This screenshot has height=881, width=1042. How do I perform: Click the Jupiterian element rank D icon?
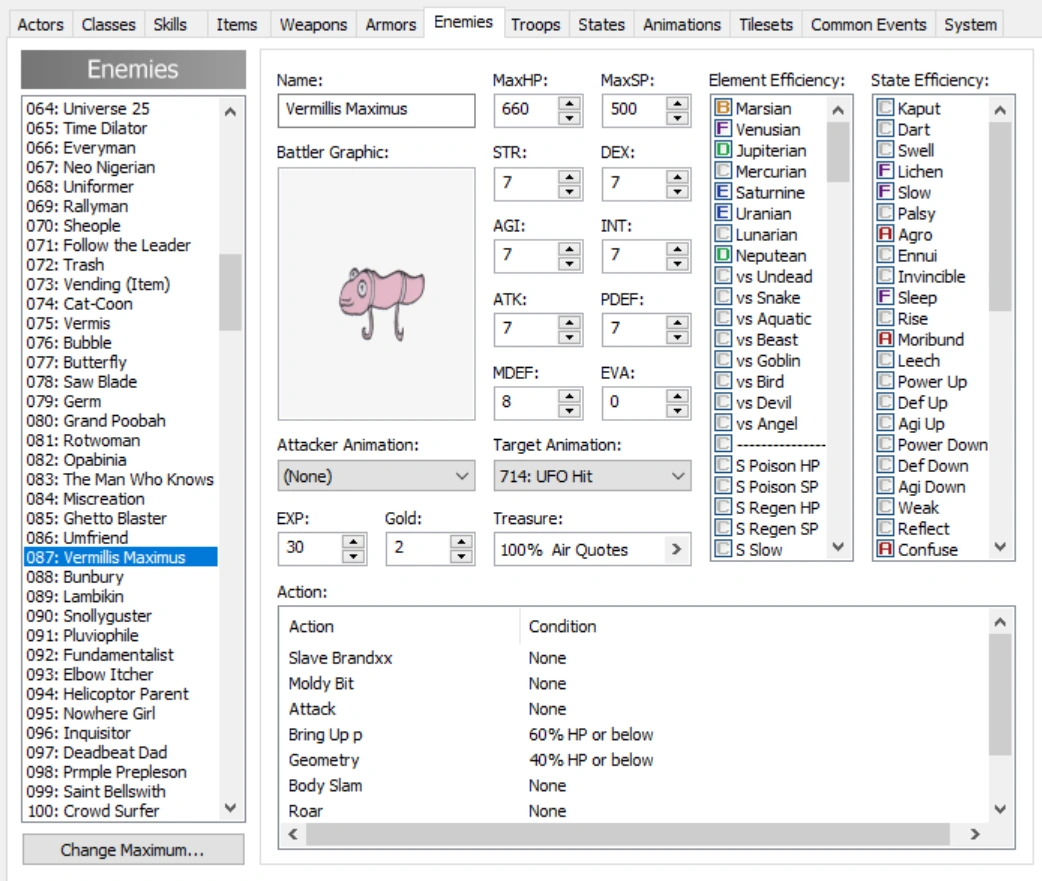(x=723, y=150)
